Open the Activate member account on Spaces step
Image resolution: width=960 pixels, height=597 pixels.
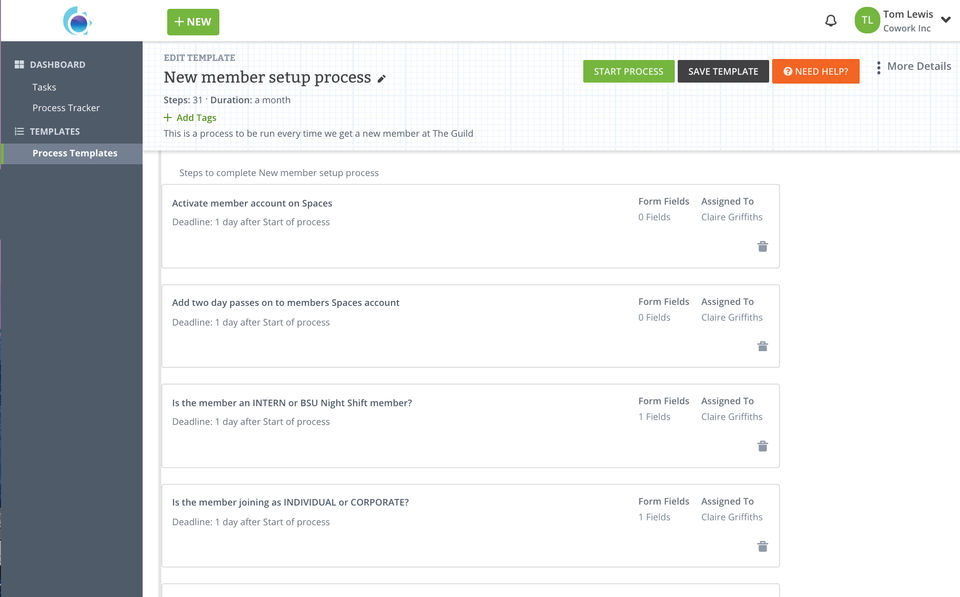[x=252, y=203]
